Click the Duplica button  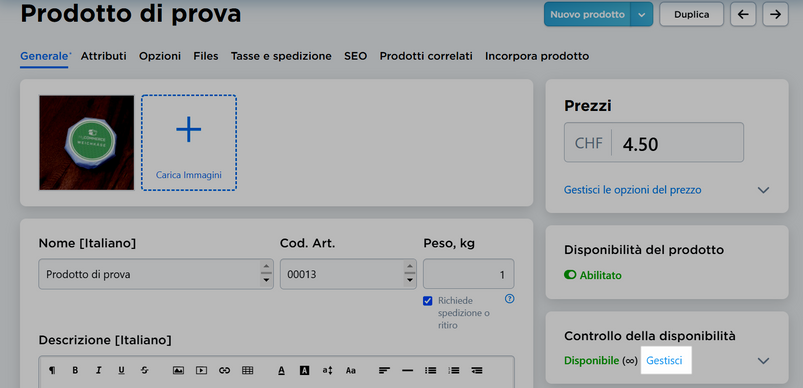coord(691,14)
